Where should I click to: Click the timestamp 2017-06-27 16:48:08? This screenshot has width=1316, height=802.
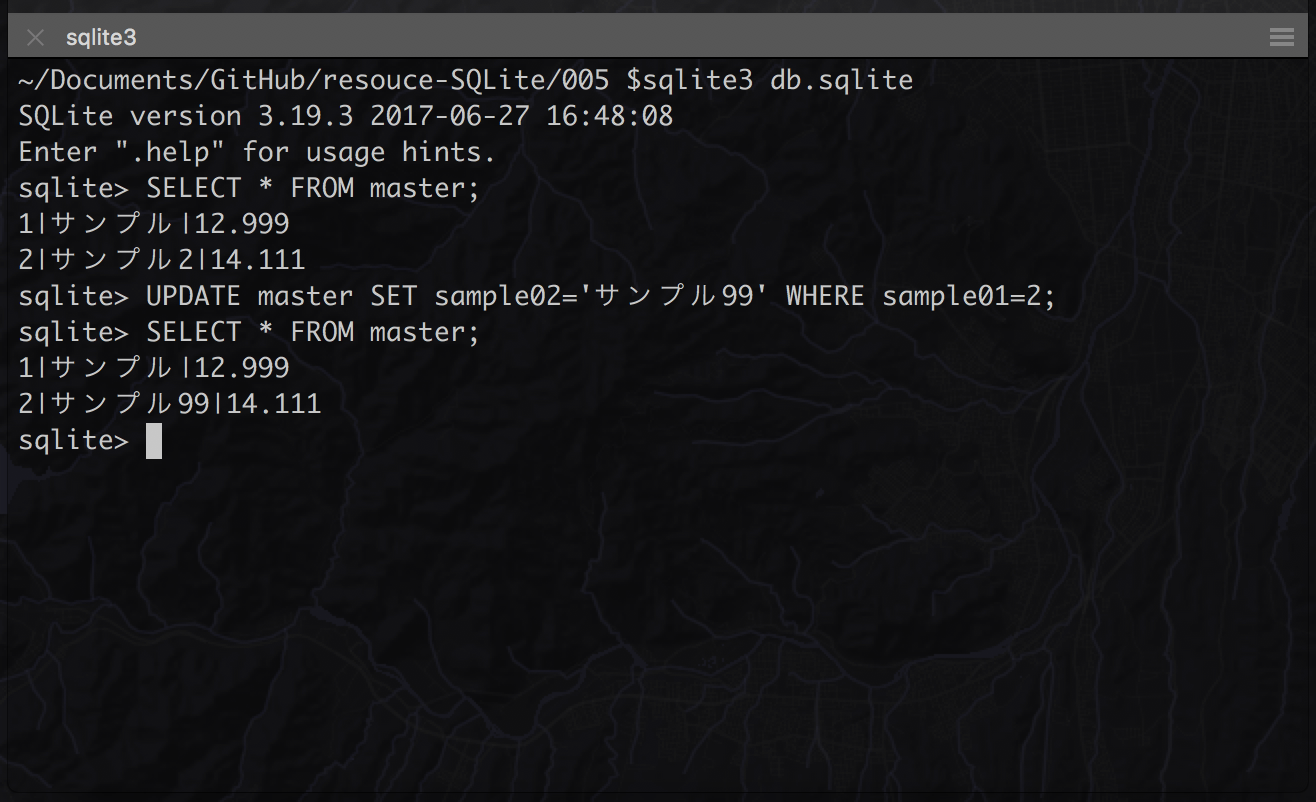coord(521,117)
